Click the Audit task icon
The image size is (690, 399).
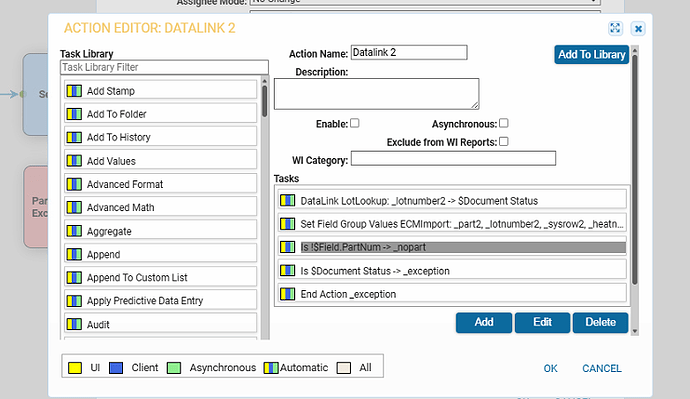(74, 324)
